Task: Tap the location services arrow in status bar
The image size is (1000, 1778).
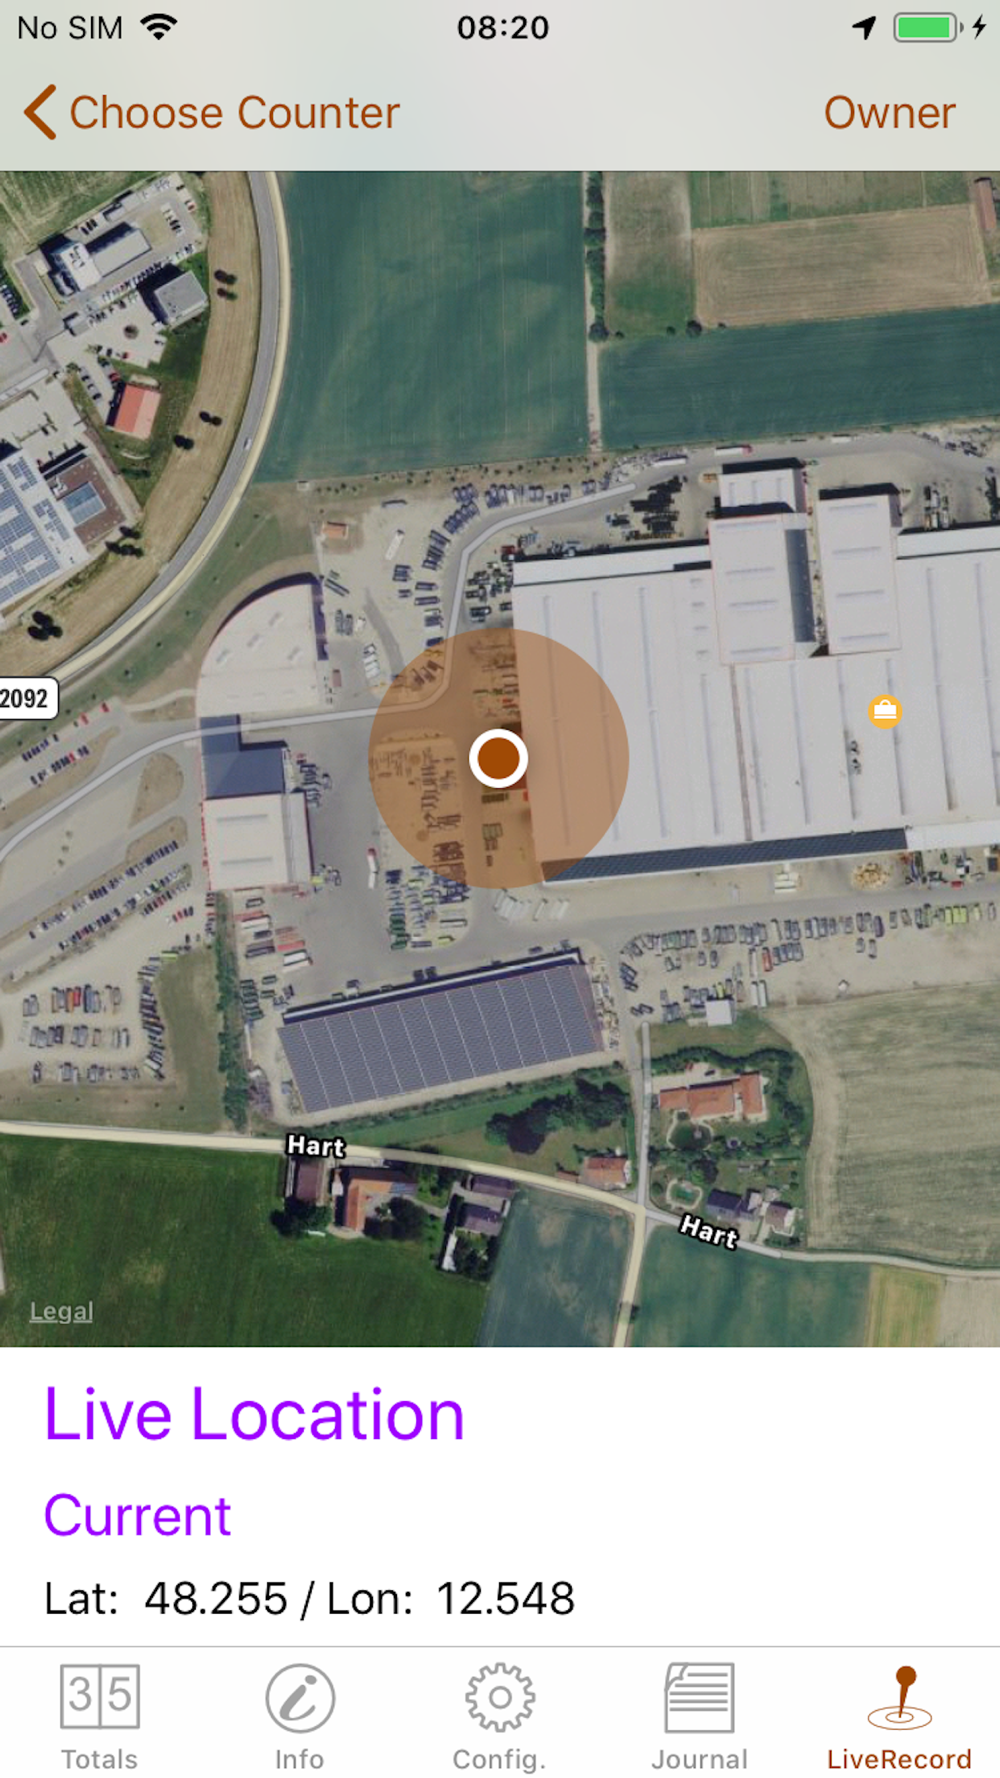Action: click(864, 27)
